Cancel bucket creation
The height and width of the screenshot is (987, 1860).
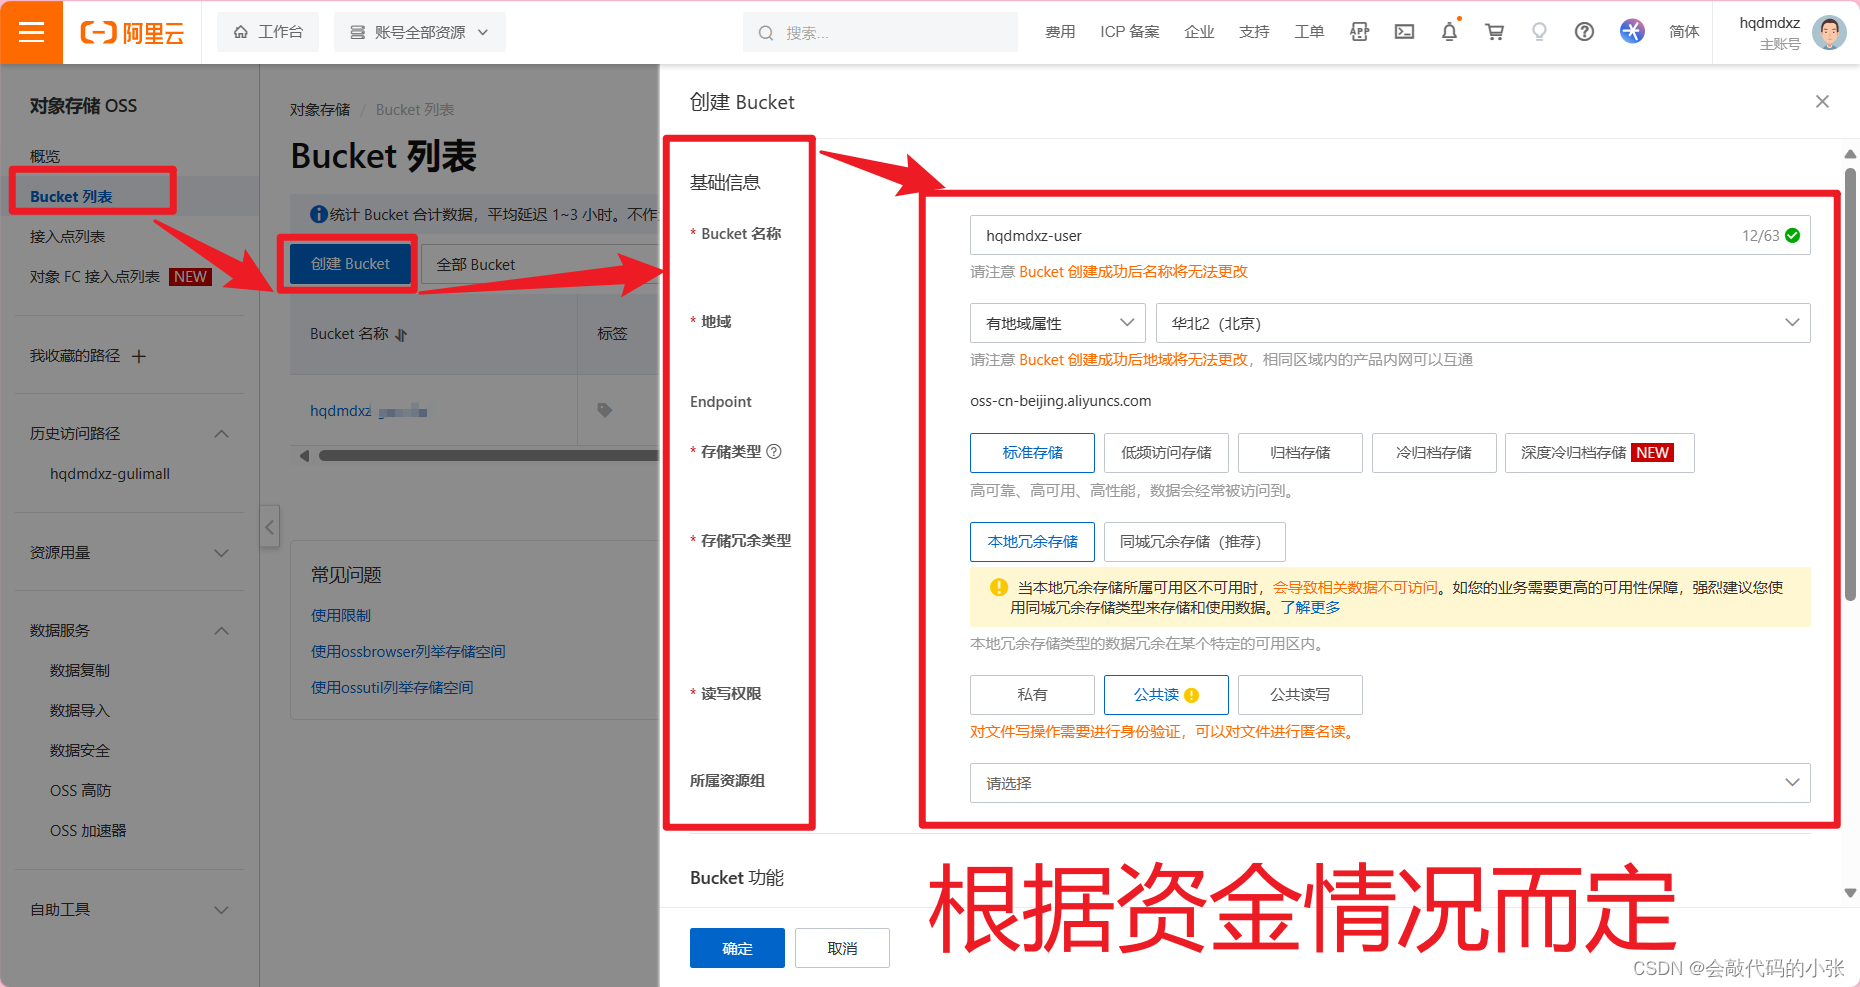click(842, 948)
